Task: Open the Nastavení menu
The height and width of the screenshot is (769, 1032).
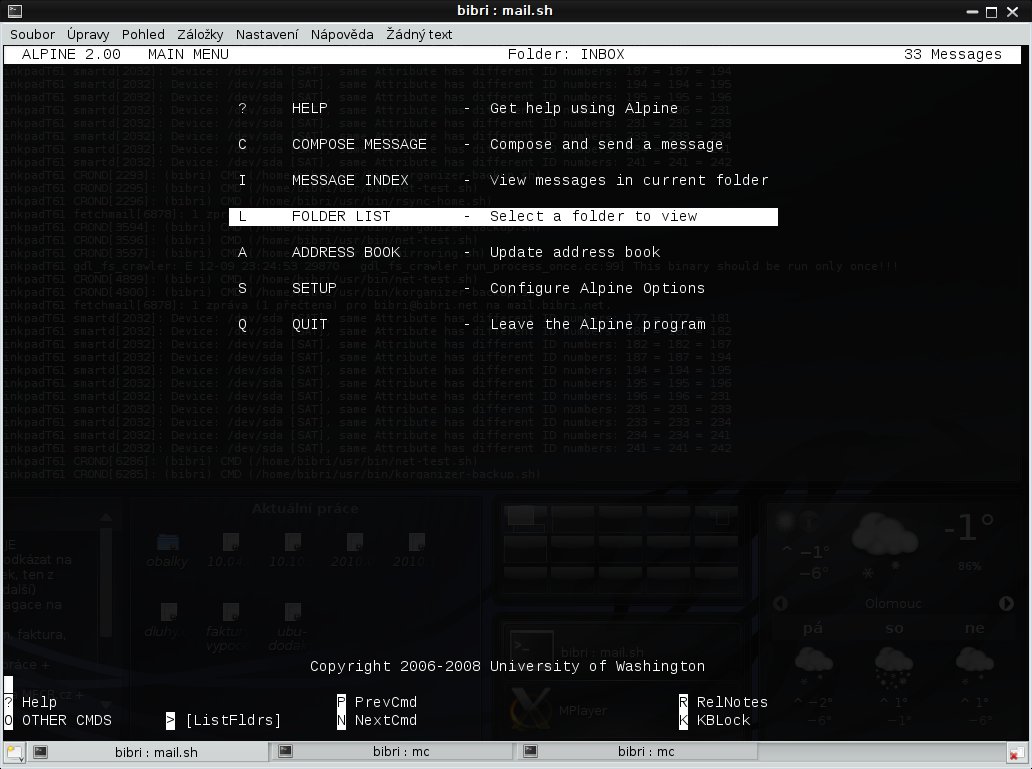Action: (267, 34)
